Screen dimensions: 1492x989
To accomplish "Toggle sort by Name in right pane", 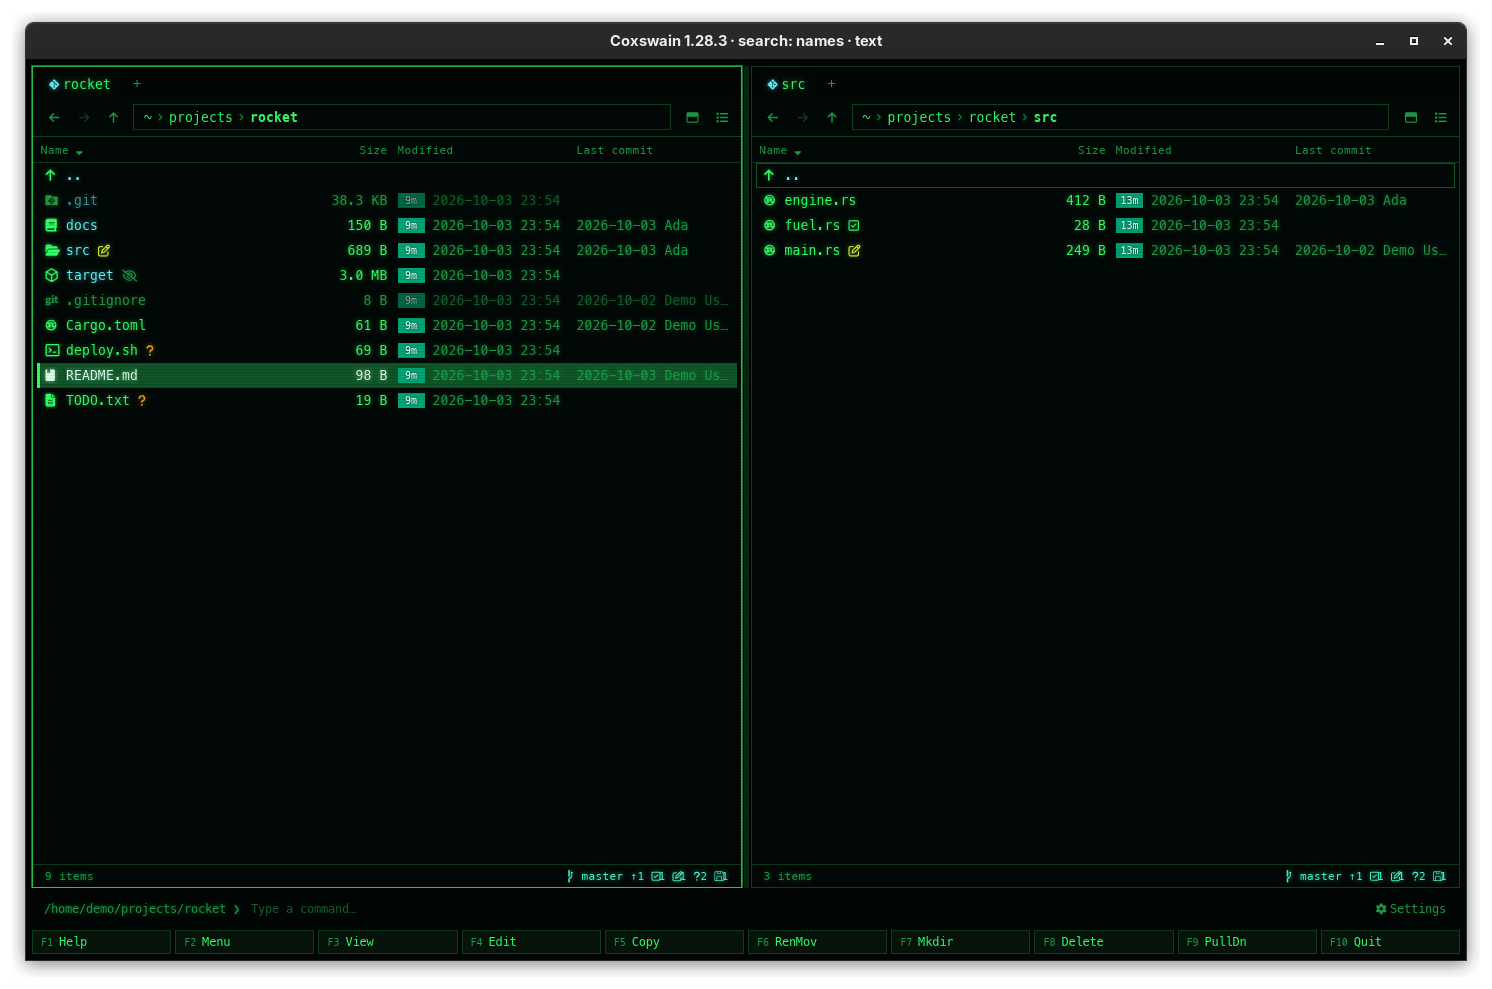I will [x=780, y=151].
